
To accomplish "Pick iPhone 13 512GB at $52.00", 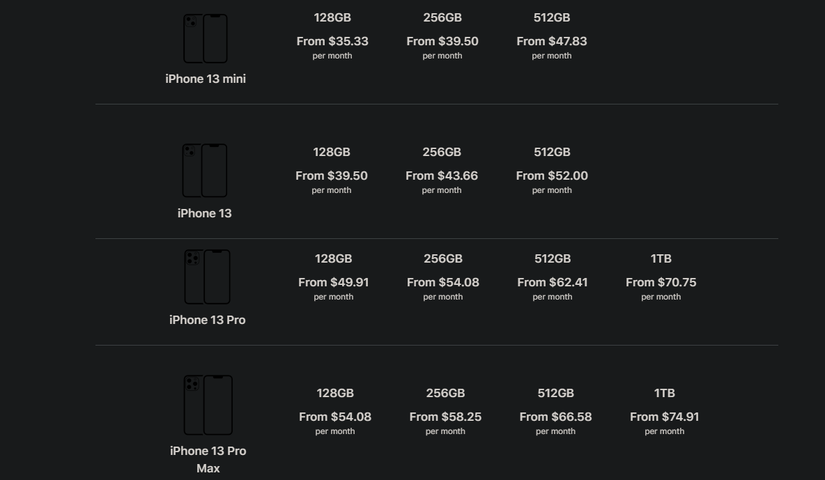I will pos(552,170).
